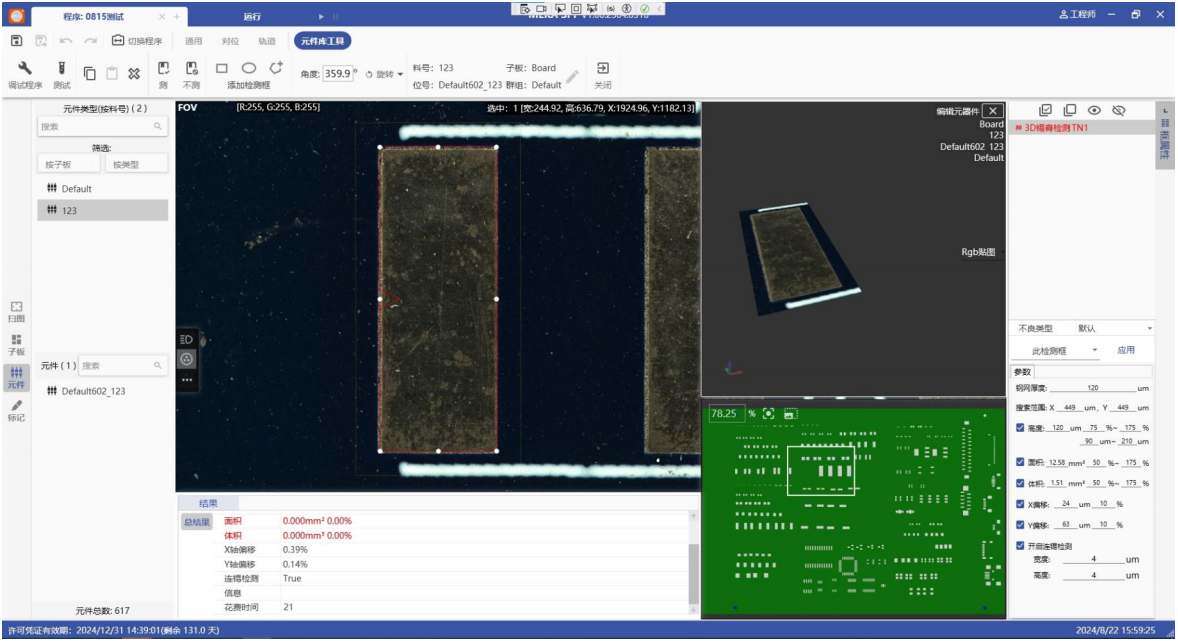
Task: Add a rectangle detection frame
Action: click(222, 68)
